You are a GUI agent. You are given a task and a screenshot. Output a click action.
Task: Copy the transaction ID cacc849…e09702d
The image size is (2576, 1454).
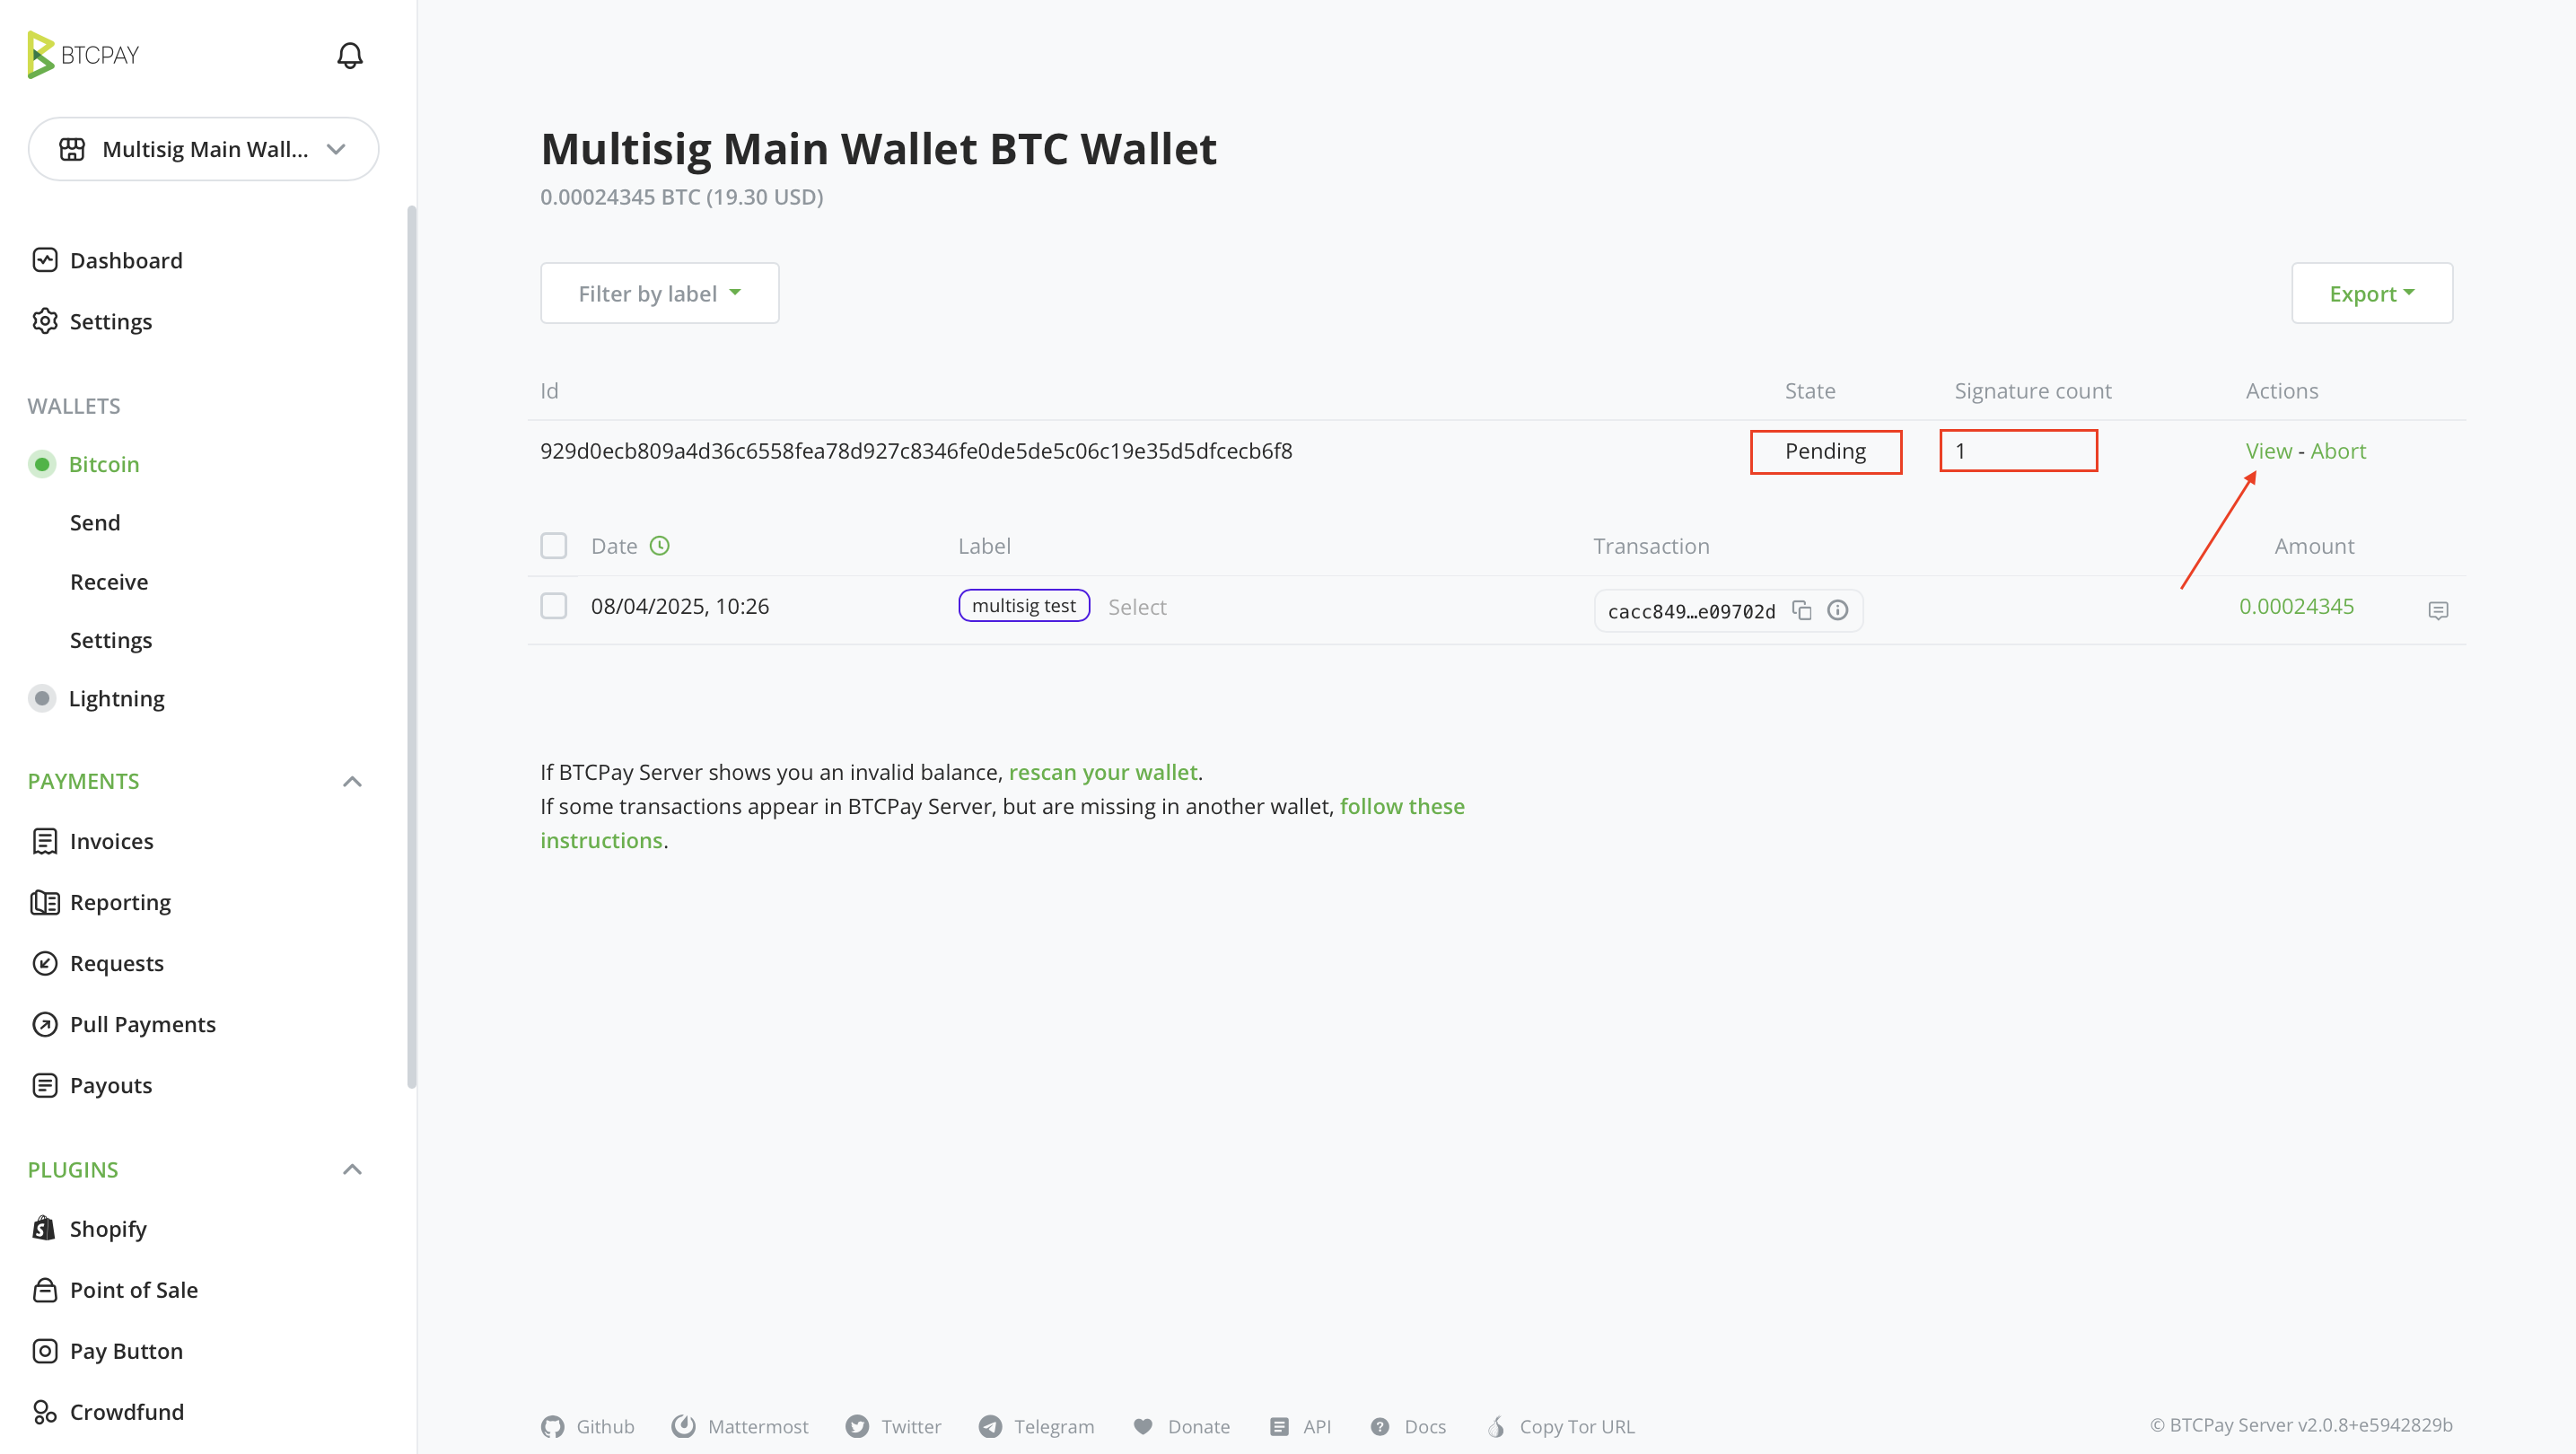point(1801,610)
